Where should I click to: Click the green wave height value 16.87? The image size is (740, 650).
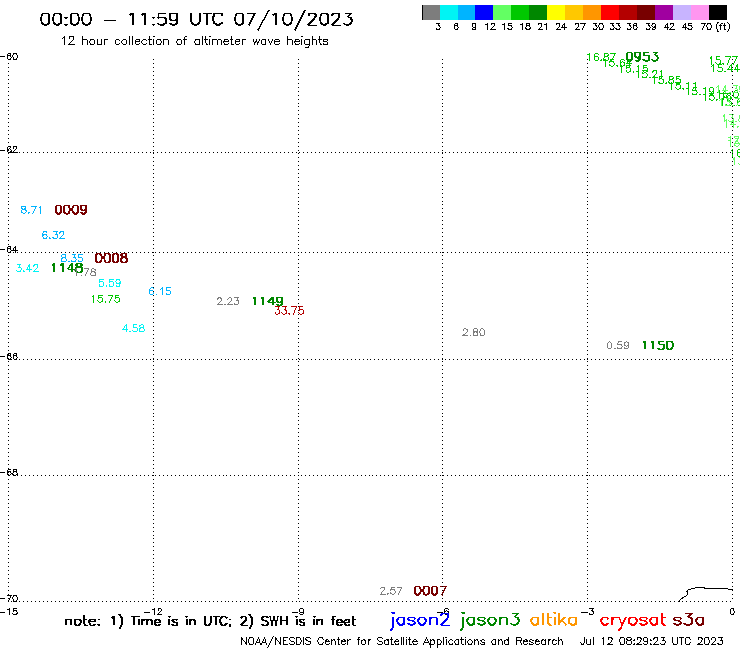pos(601,57)
